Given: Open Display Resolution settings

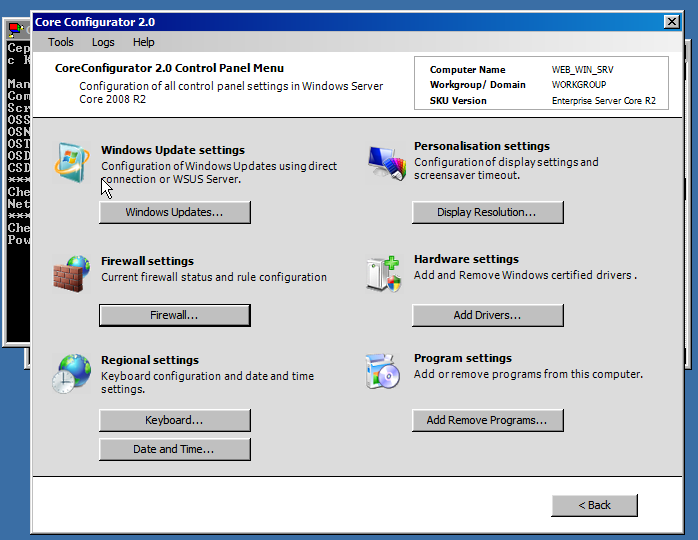Looking at the screenshot, I should pyautogui.click(x=487, y=212).
